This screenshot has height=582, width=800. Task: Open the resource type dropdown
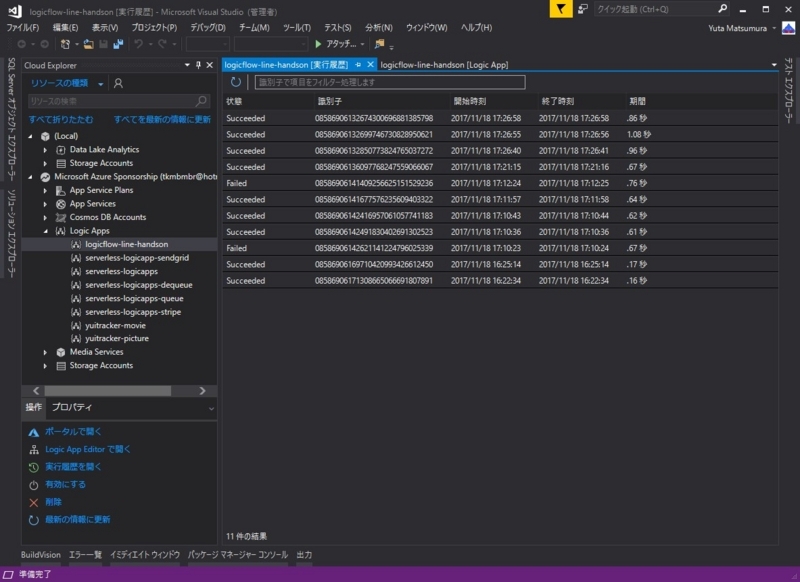pos(66,83)
